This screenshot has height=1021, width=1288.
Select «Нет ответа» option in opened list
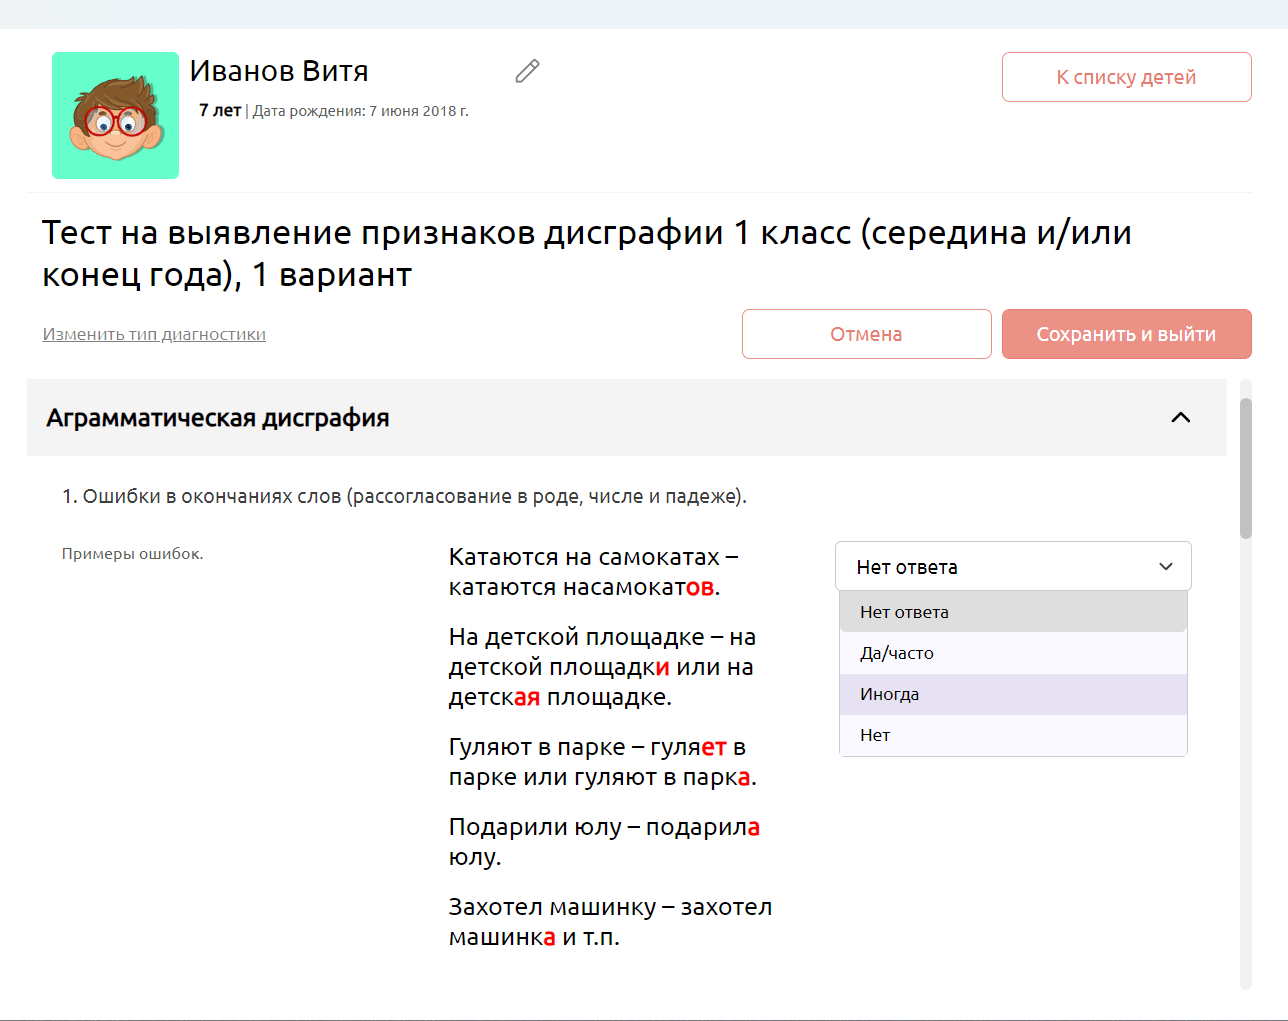[x=904, y=612]
